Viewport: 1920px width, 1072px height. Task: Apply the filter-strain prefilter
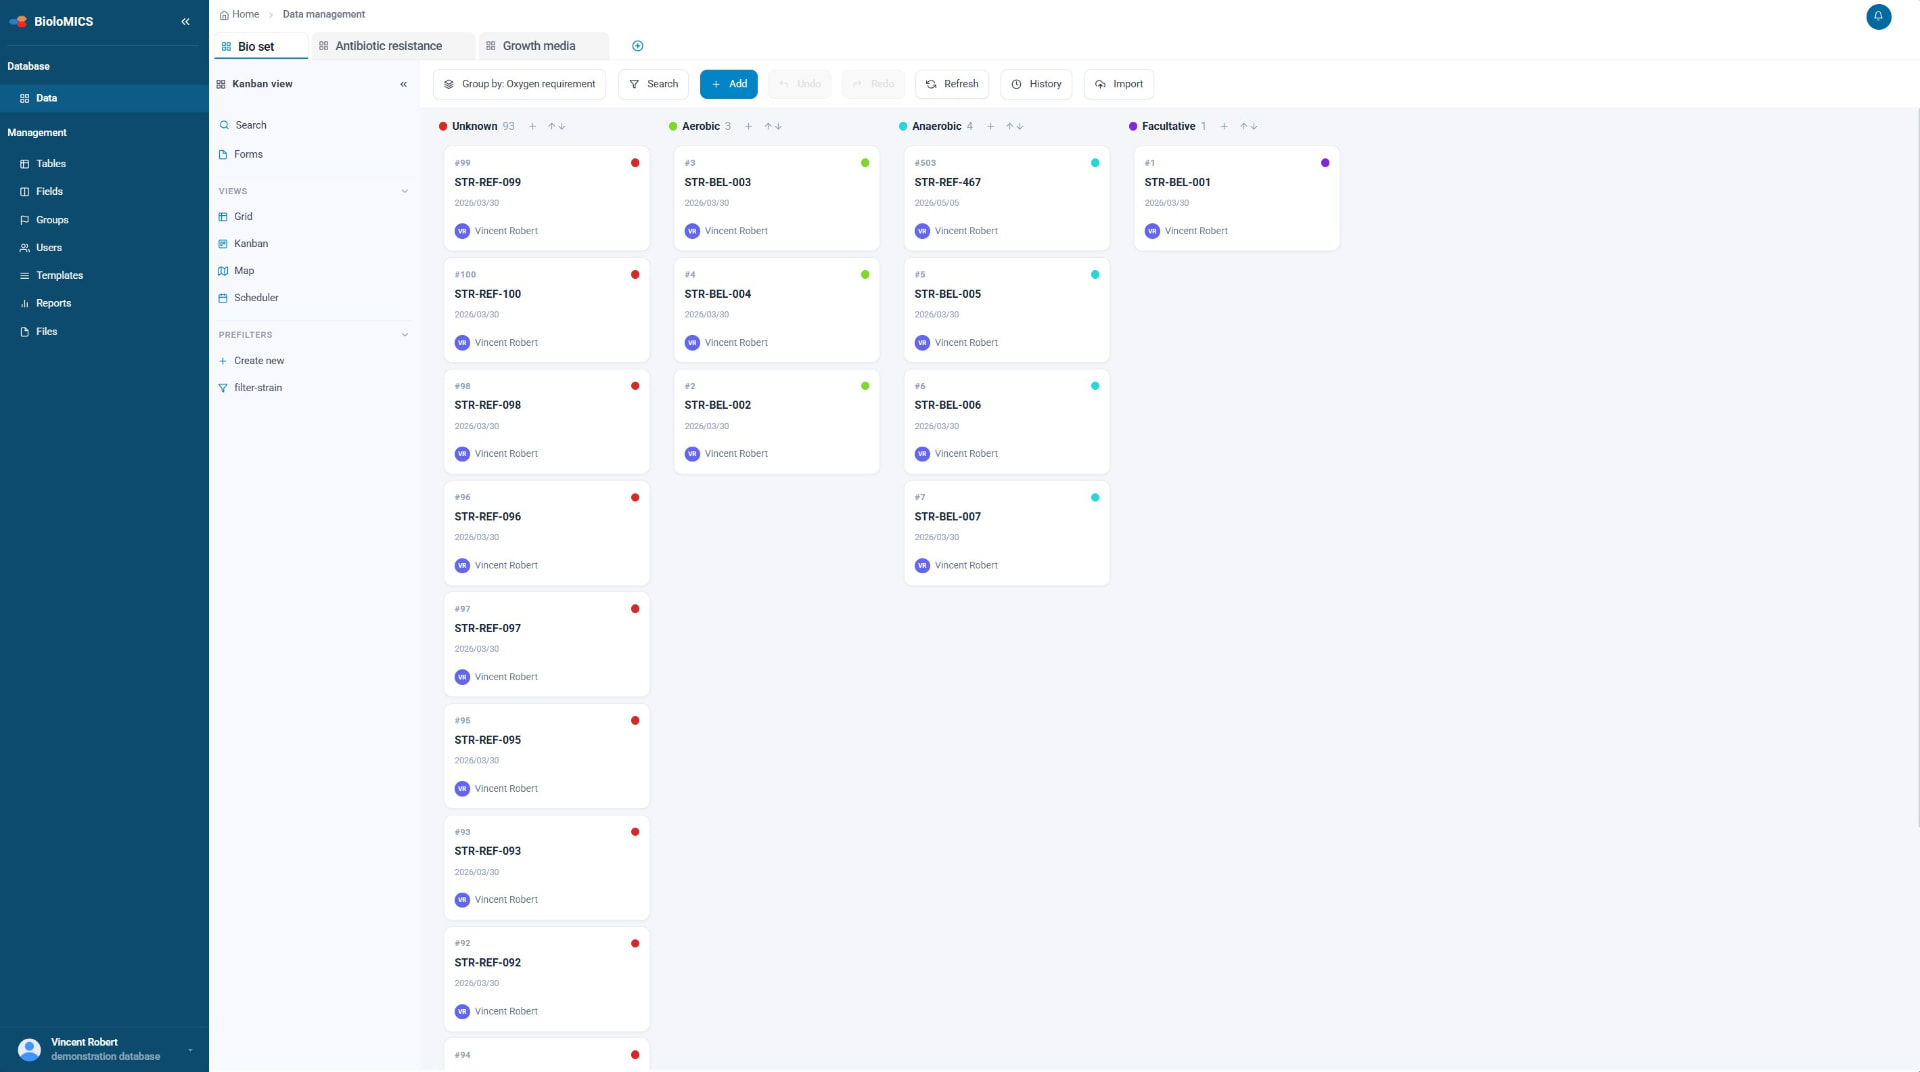click(258, 388)
